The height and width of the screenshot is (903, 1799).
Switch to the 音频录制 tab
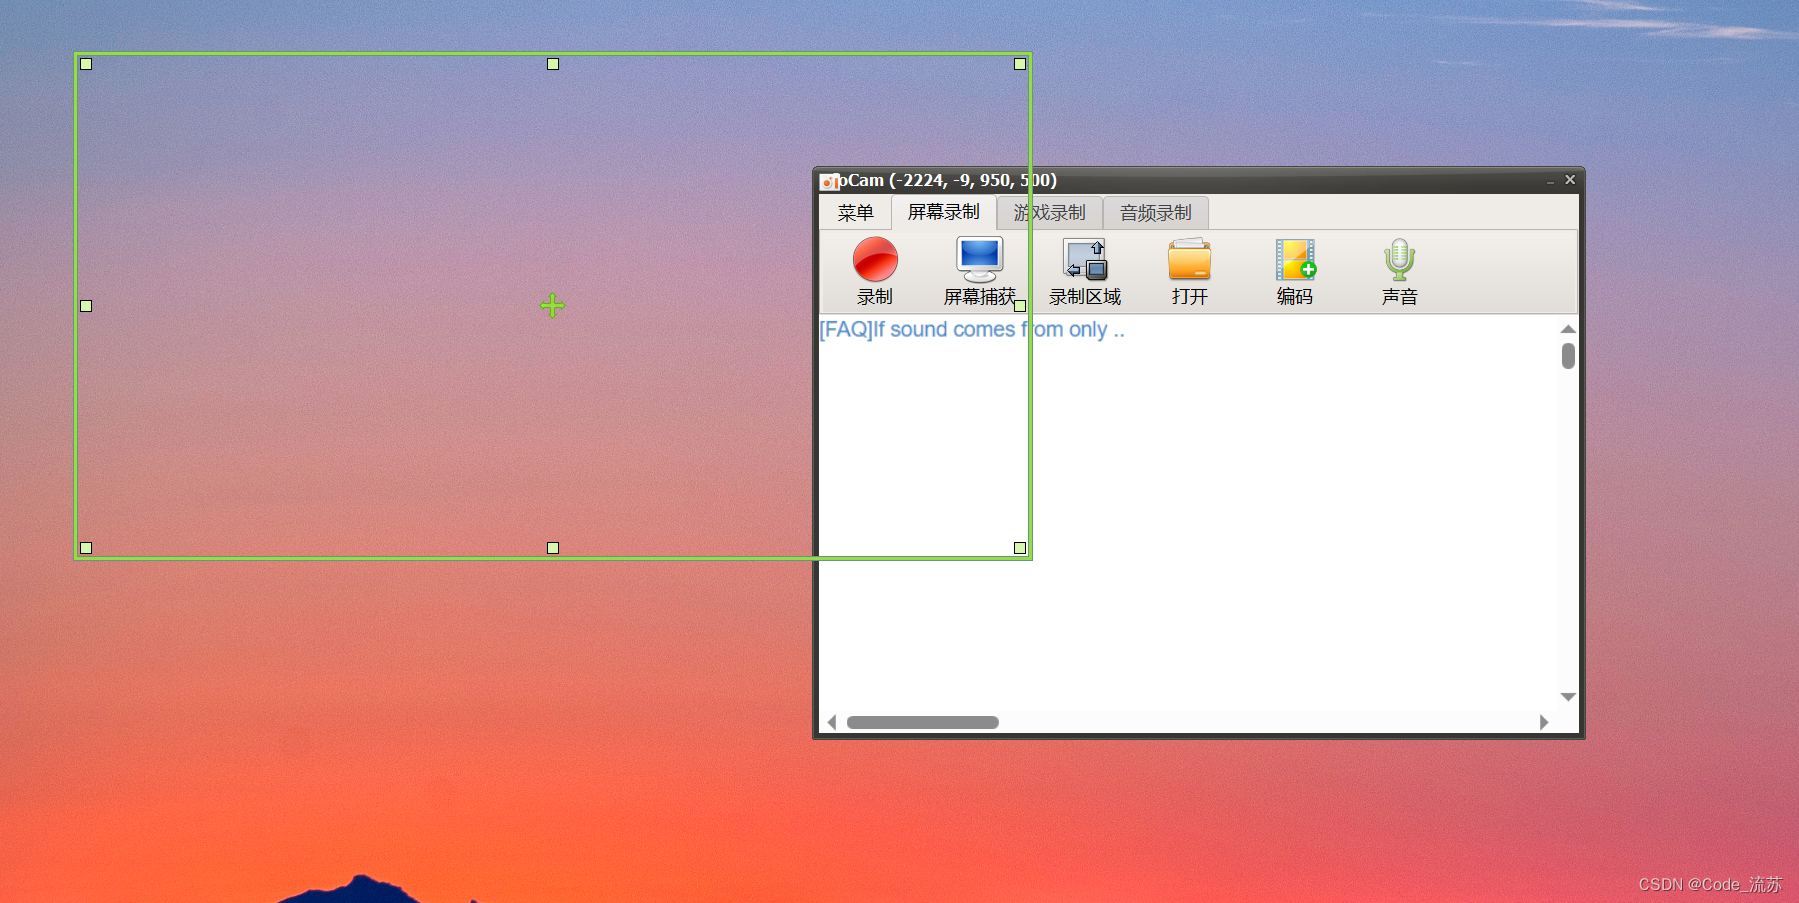(1156, 213)
